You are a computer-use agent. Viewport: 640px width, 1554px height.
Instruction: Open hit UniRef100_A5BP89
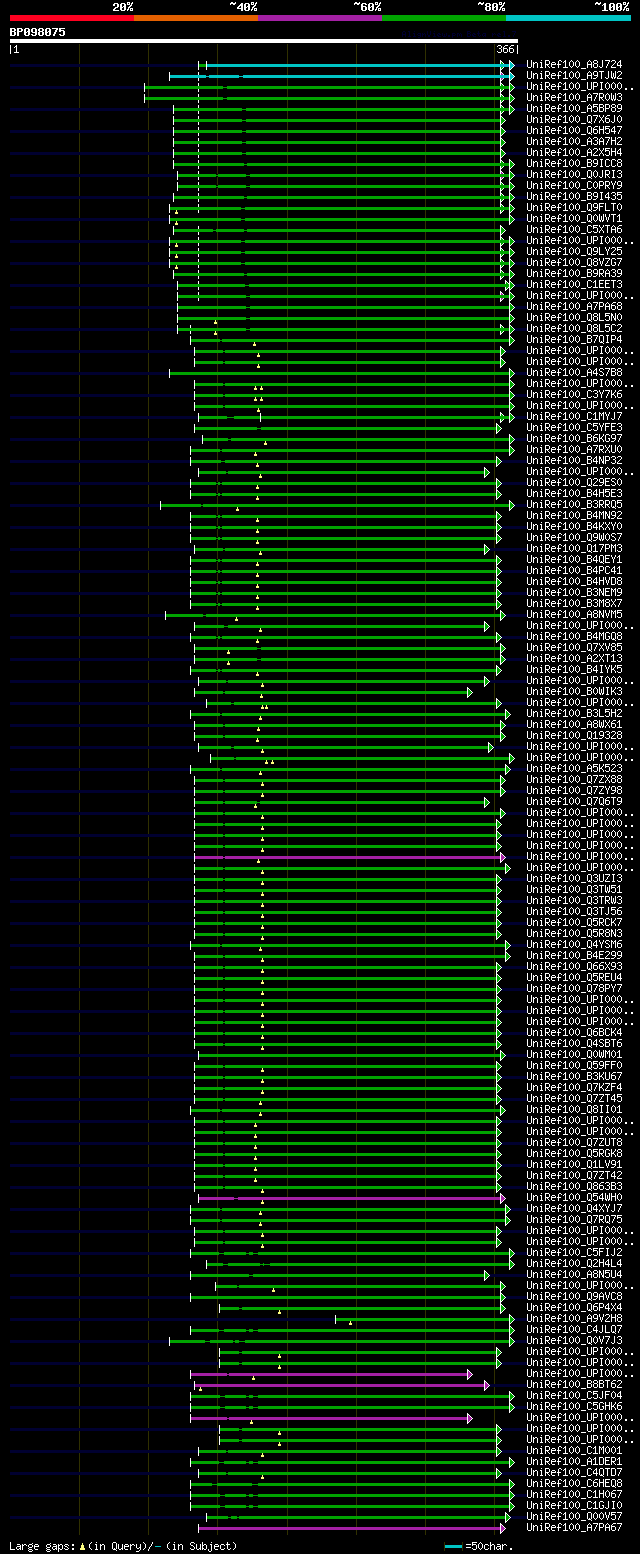point(574,109)
